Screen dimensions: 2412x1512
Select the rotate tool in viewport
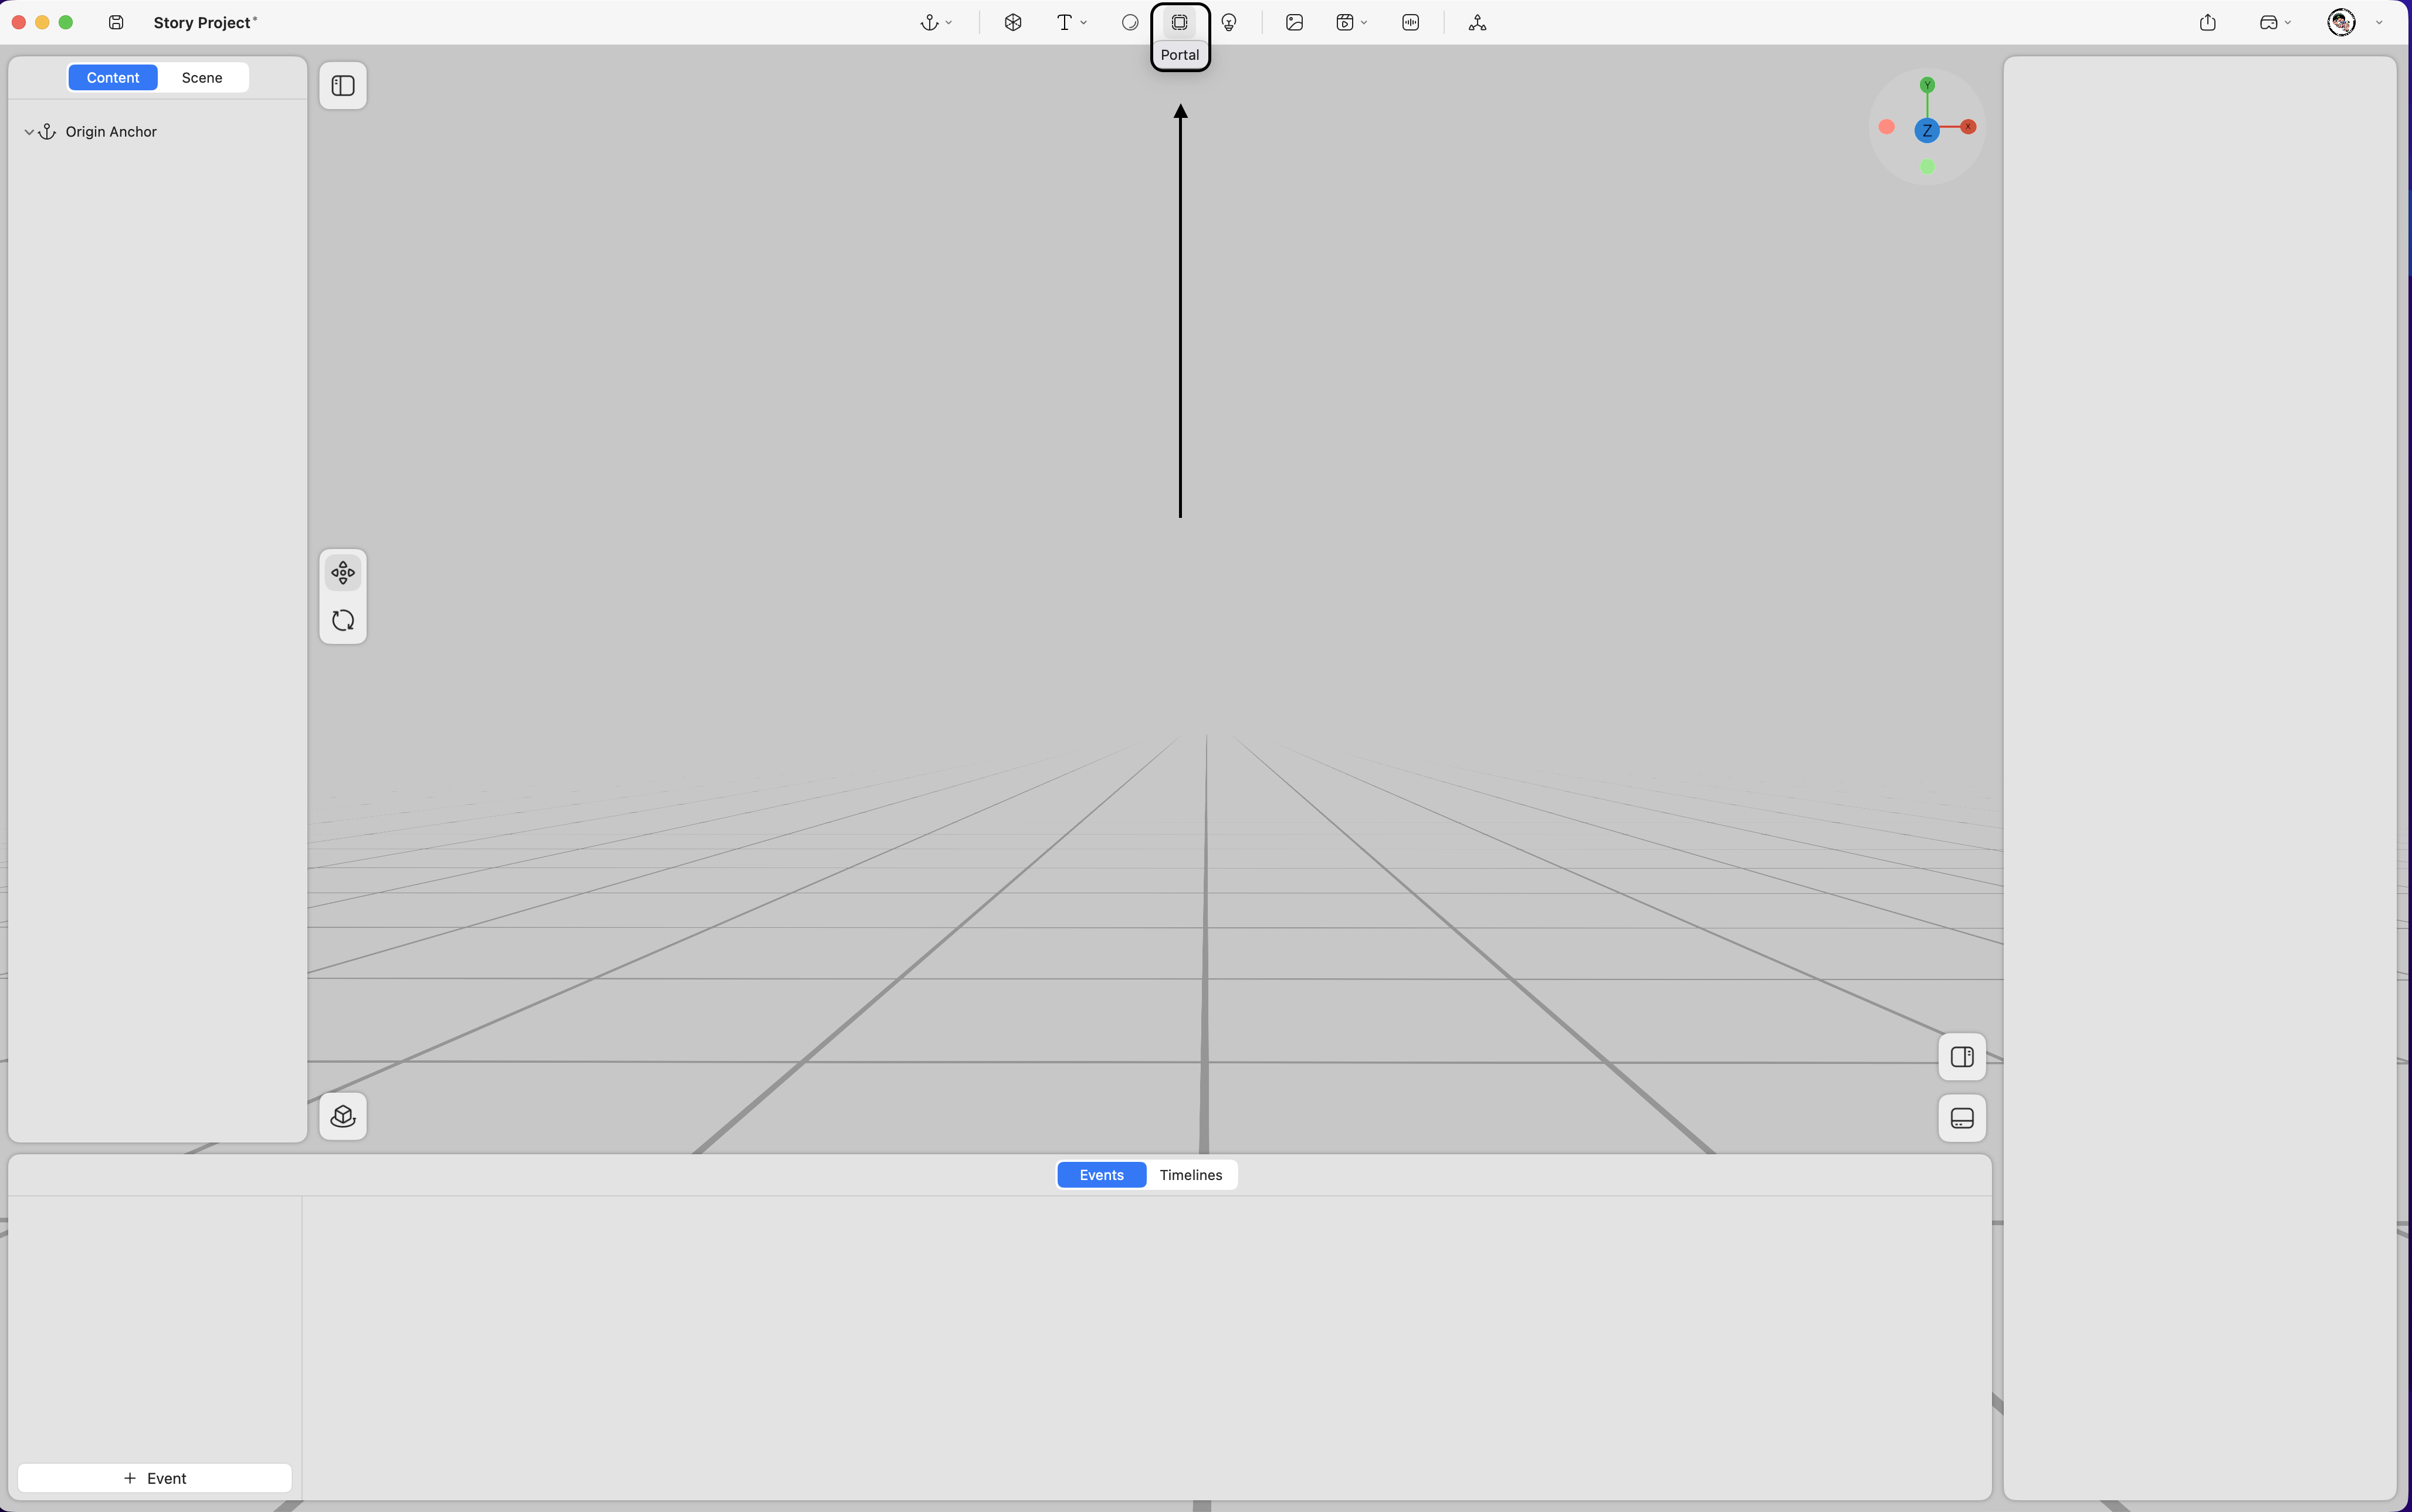pos(343,621)
